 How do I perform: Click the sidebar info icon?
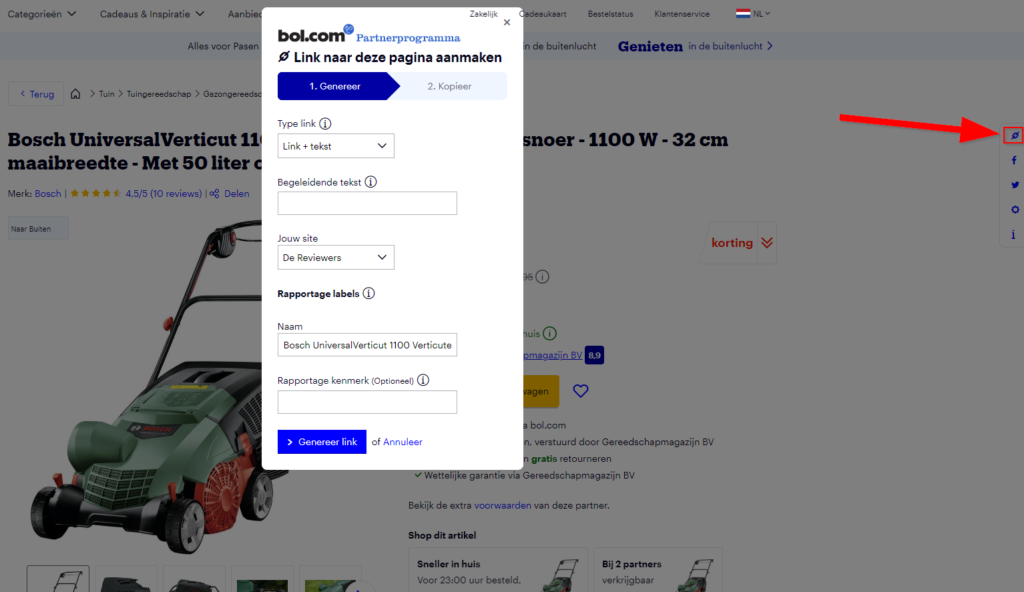(x=1014, y=234)
